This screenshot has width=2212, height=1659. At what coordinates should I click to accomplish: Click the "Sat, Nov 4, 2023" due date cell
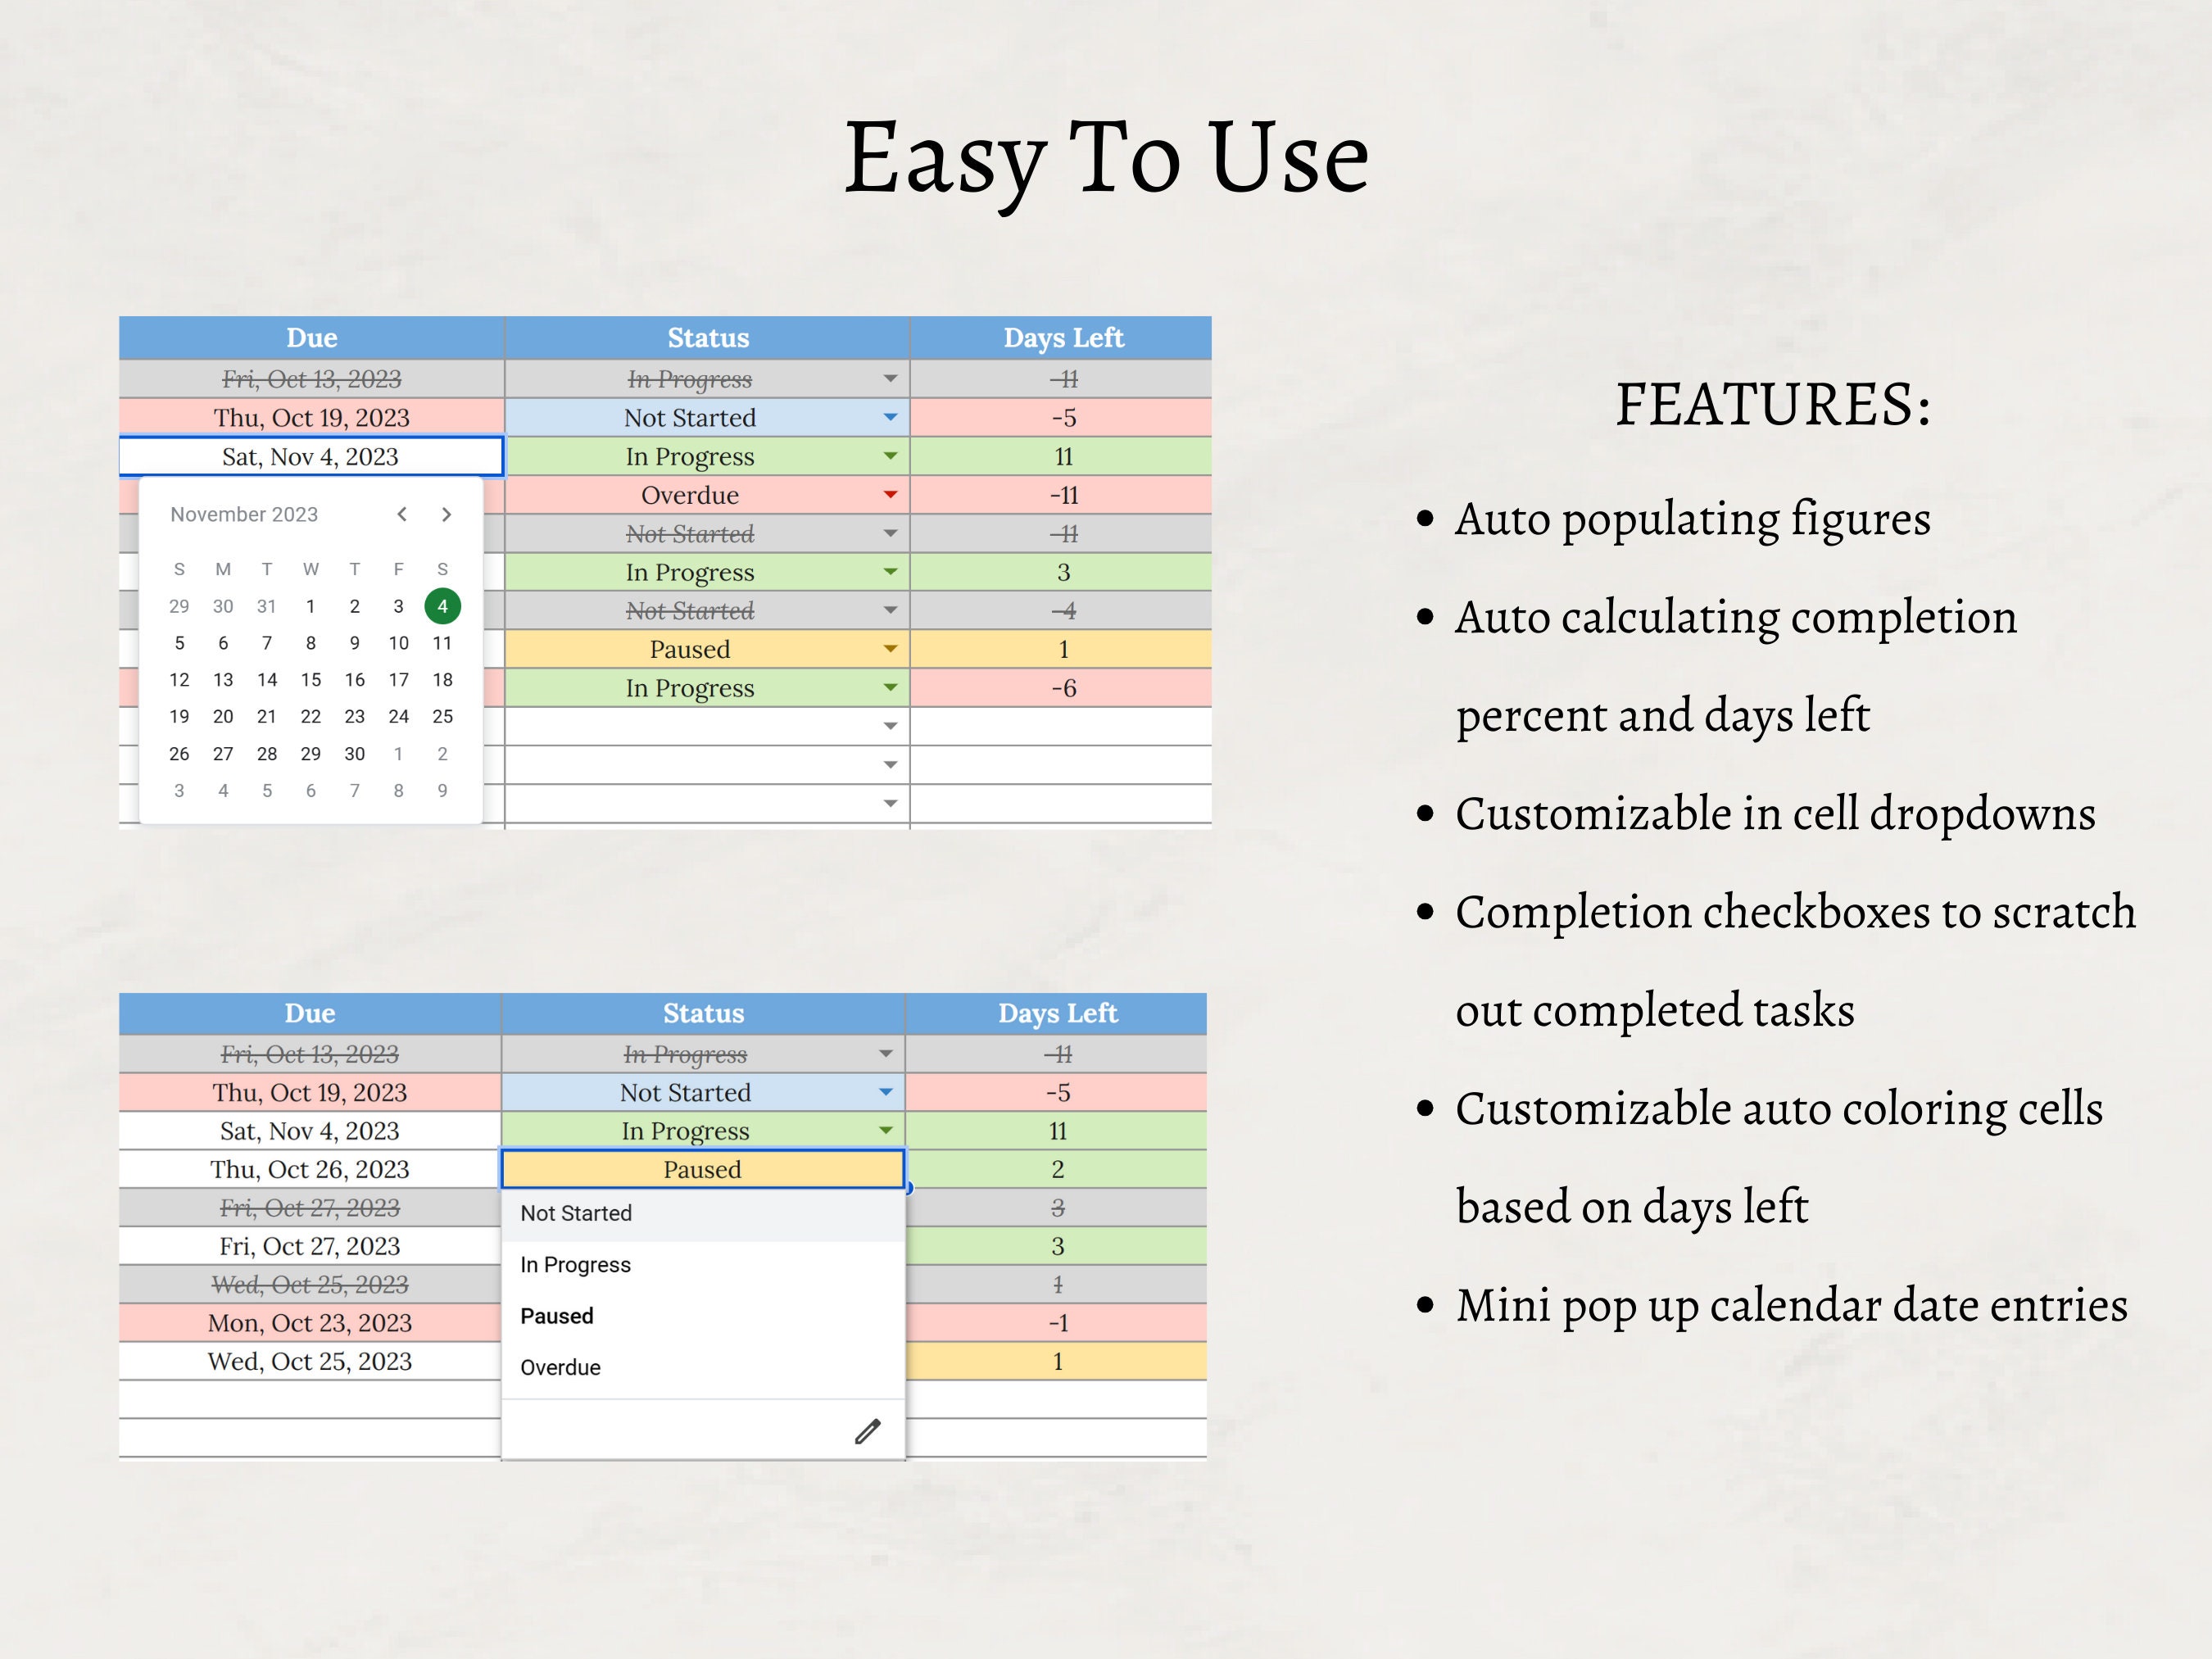311,456
